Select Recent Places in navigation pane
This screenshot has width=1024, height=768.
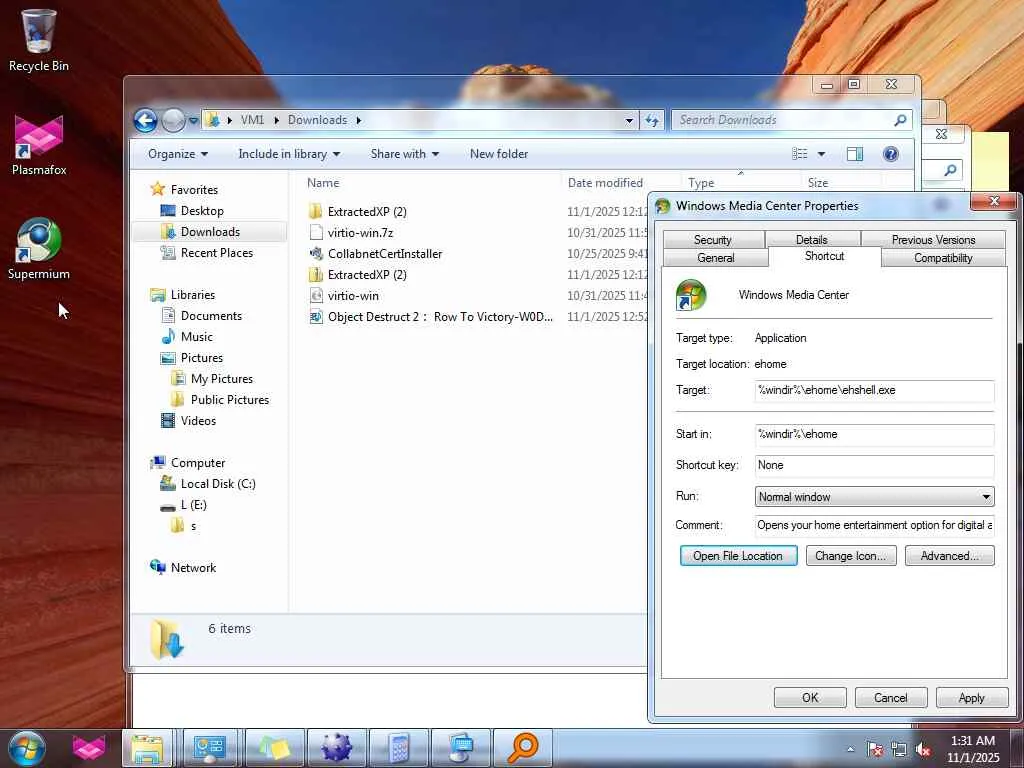pyautogui.click(x=216, y=253)
